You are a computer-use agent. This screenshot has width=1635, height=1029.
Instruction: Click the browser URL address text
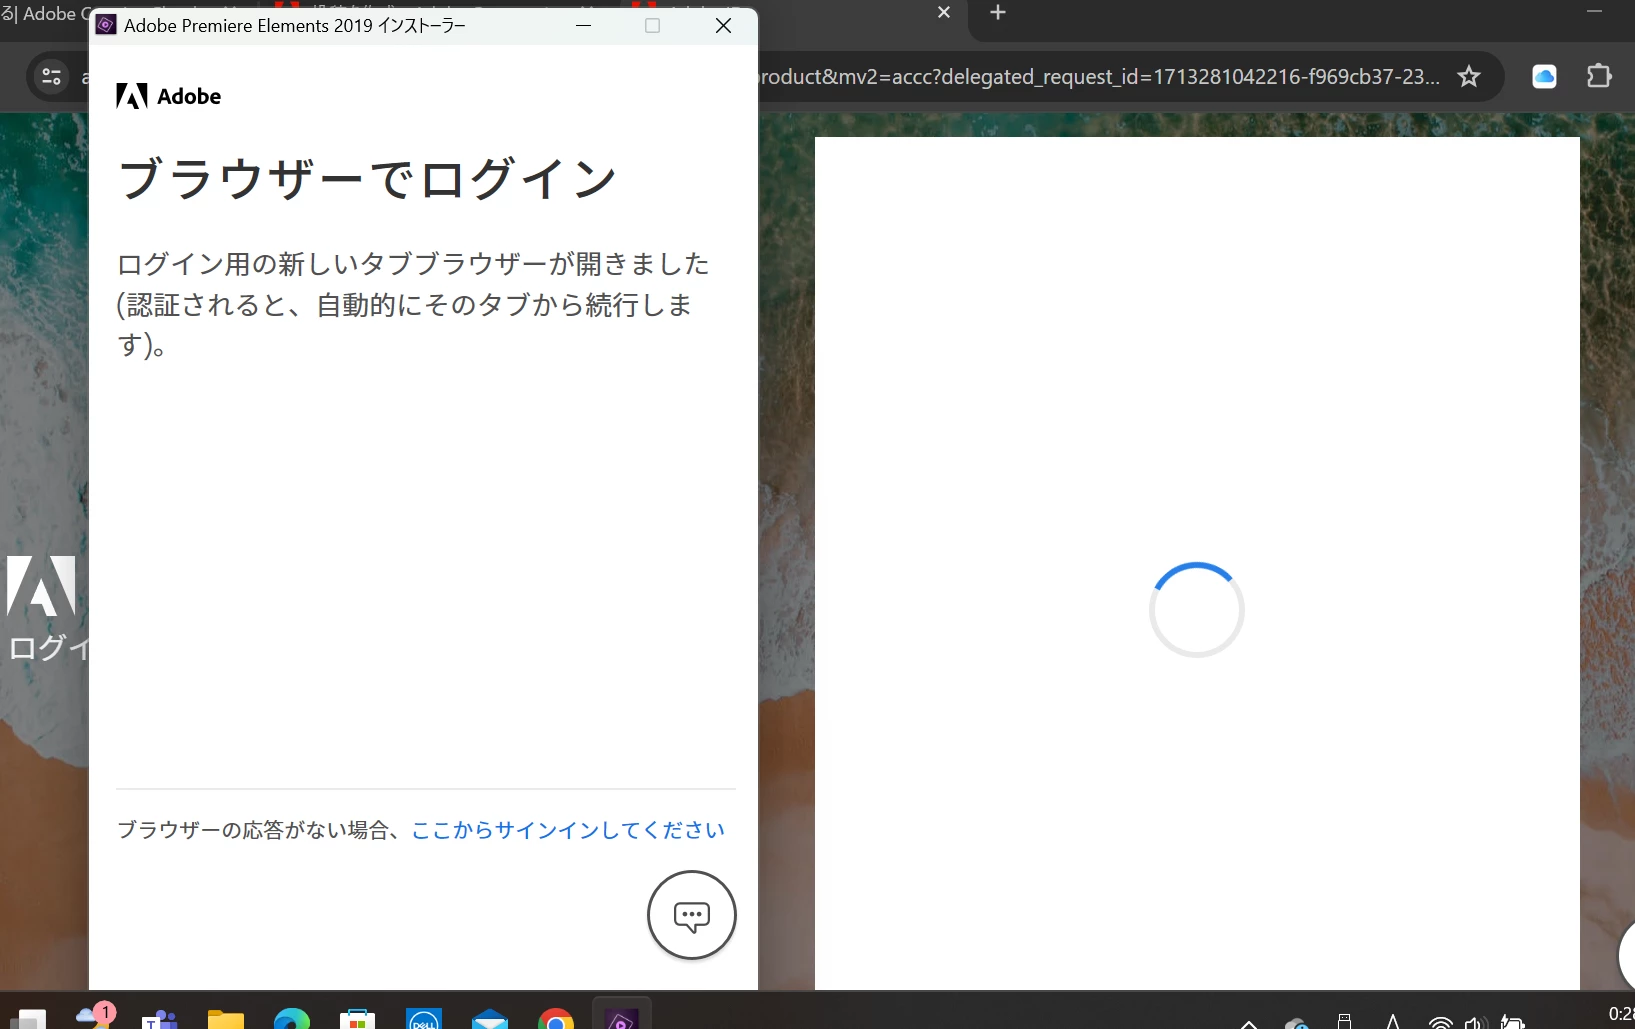(x=1100, y=77)
